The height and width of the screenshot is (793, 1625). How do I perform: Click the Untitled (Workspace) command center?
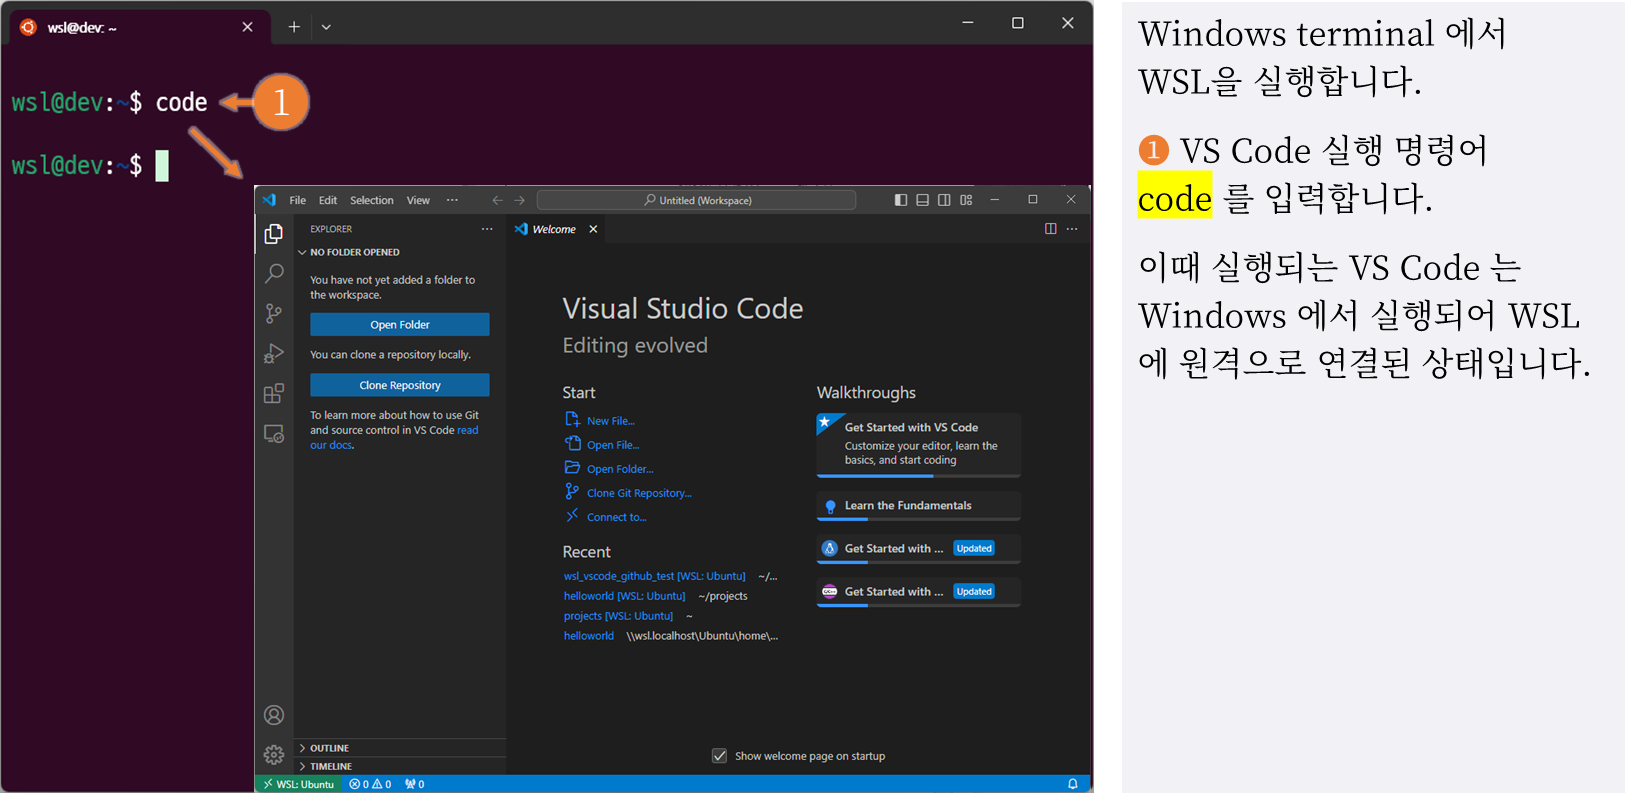tap(697, 200)
